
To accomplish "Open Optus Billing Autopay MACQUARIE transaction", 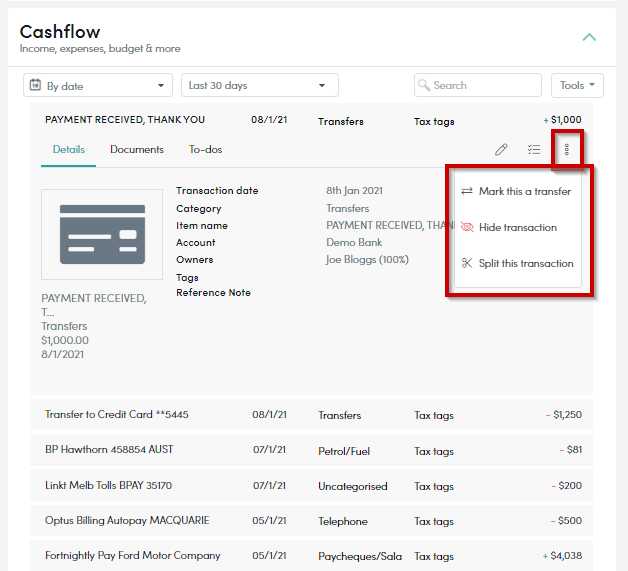I will (x=311, y=521).
